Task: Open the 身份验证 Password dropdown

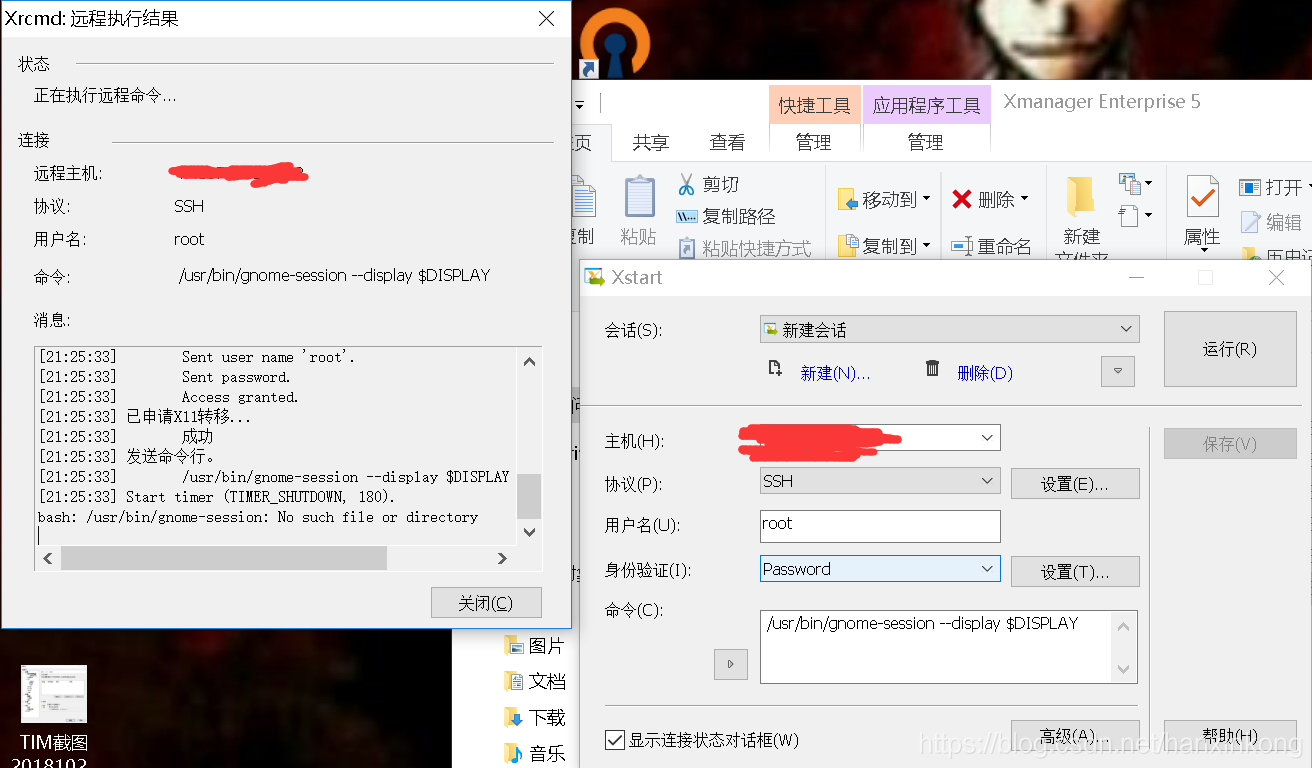Action: [x=988, y=569]
